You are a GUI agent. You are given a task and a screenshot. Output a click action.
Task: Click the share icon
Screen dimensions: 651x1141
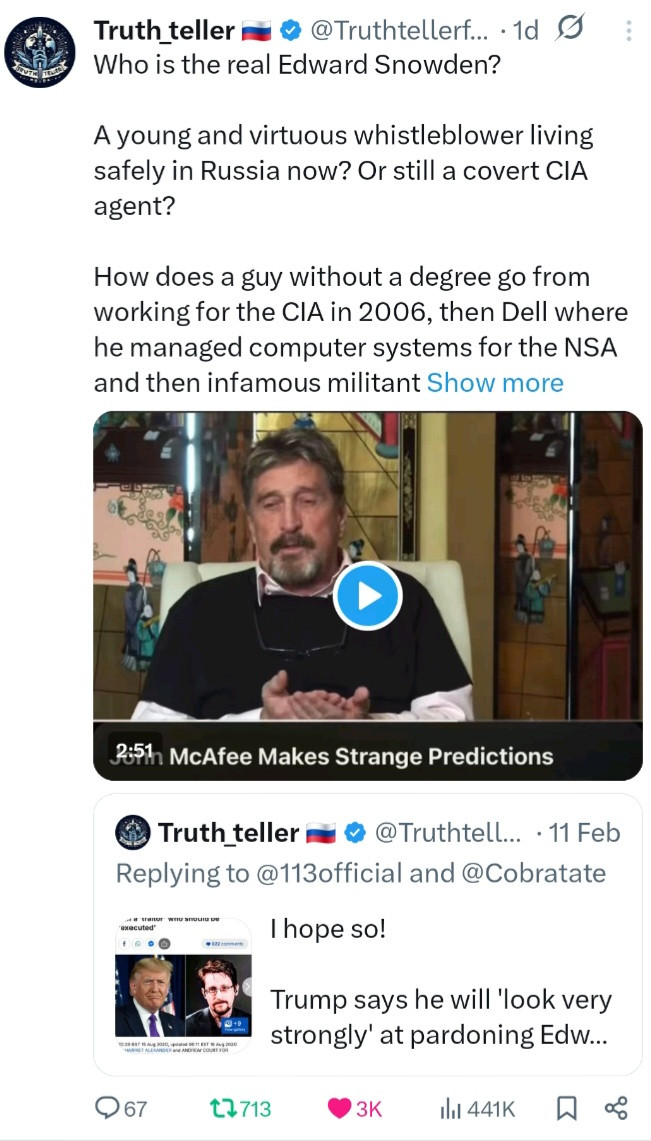pyautogui.click(x=615, y=1107)
